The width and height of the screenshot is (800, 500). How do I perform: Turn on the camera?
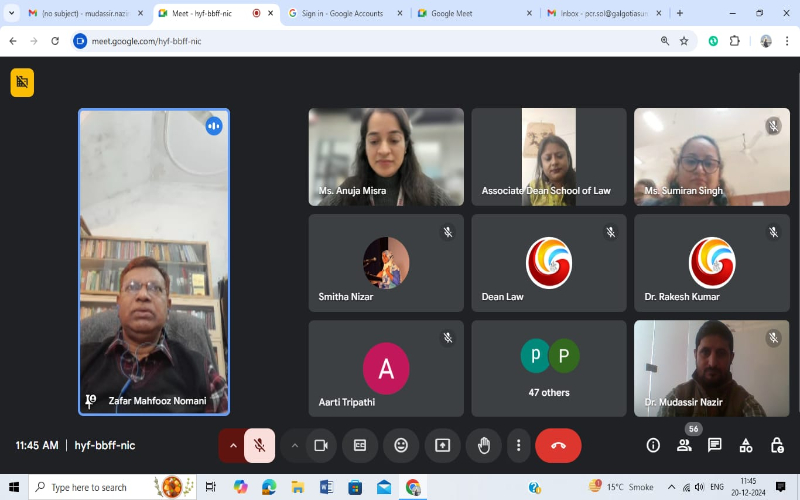(x=321, y=445)
